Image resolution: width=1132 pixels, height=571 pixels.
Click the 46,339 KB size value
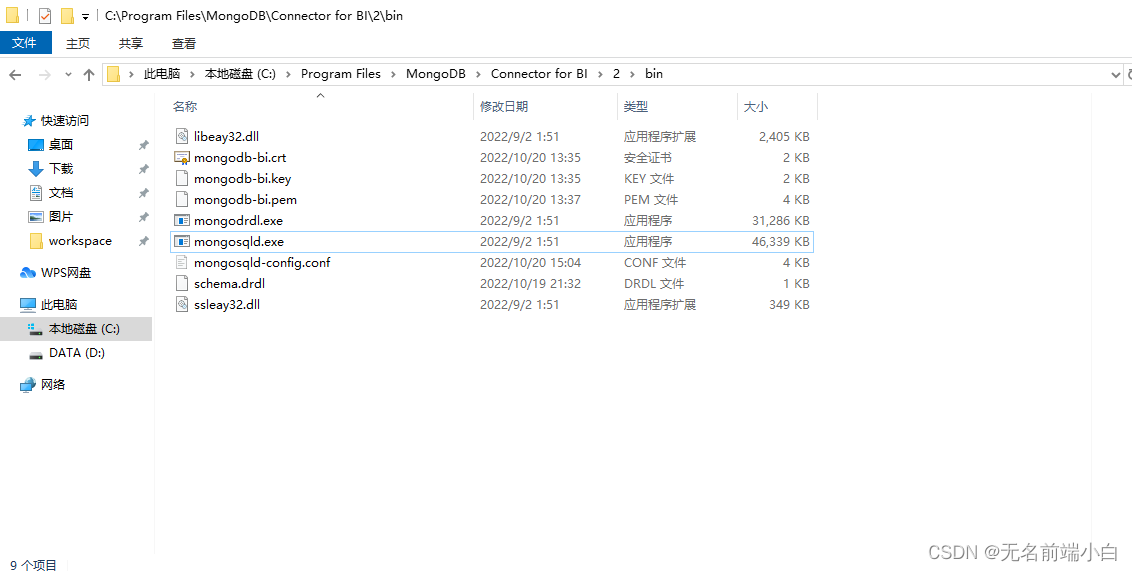coord(780,241)
